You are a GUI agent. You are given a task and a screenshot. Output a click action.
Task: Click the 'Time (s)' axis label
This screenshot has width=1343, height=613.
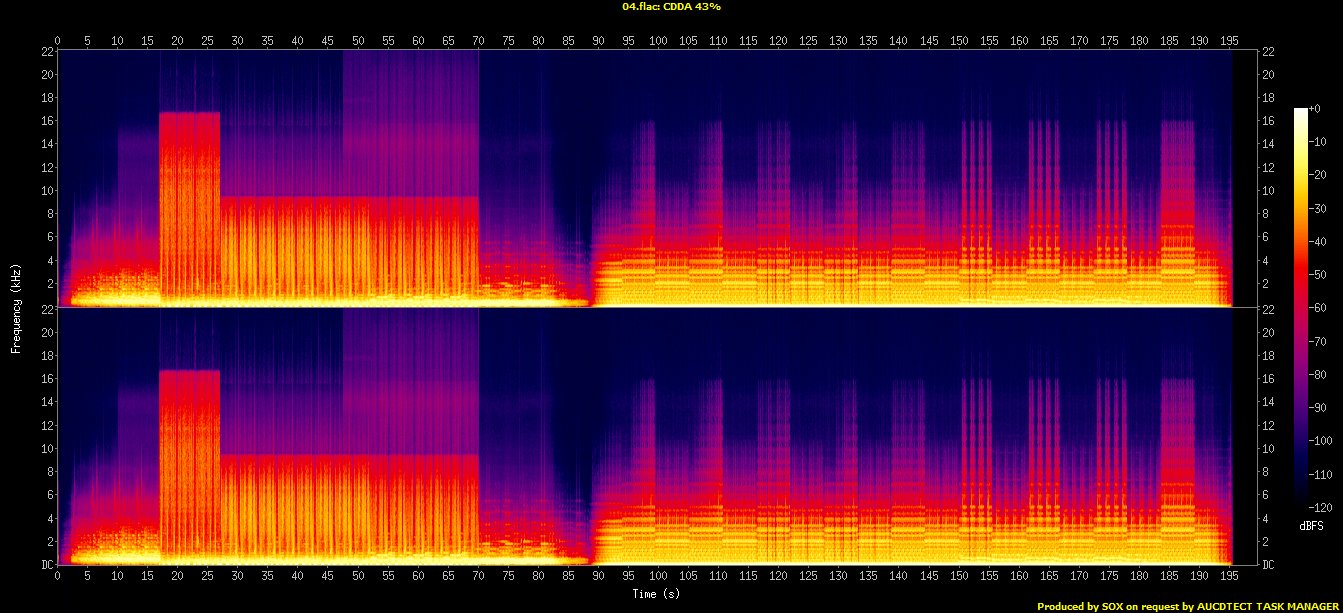pos(654,594)
